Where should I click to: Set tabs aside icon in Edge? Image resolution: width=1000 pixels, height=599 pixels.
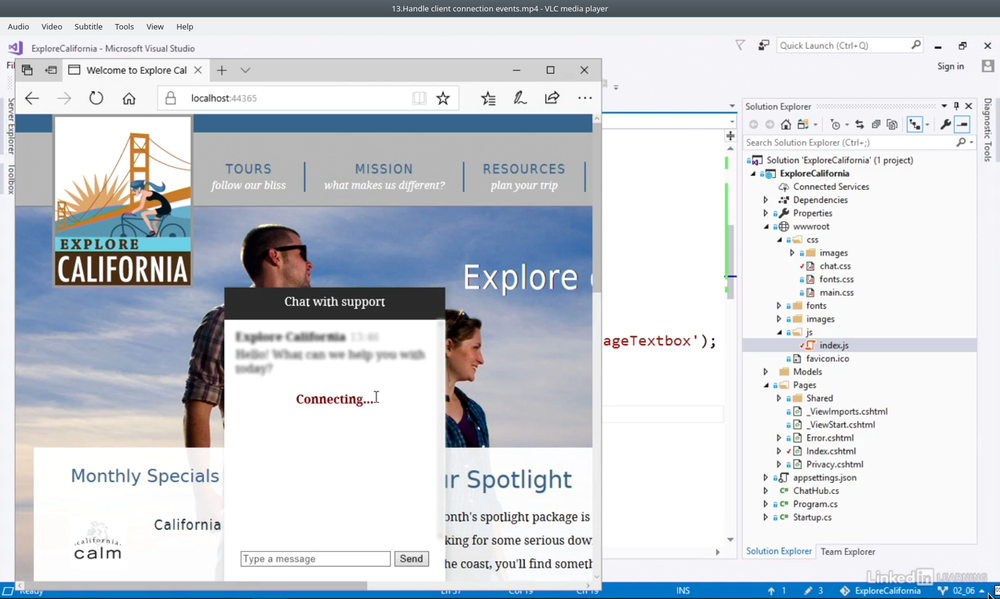pyautogui.click(x=51, y=70)
